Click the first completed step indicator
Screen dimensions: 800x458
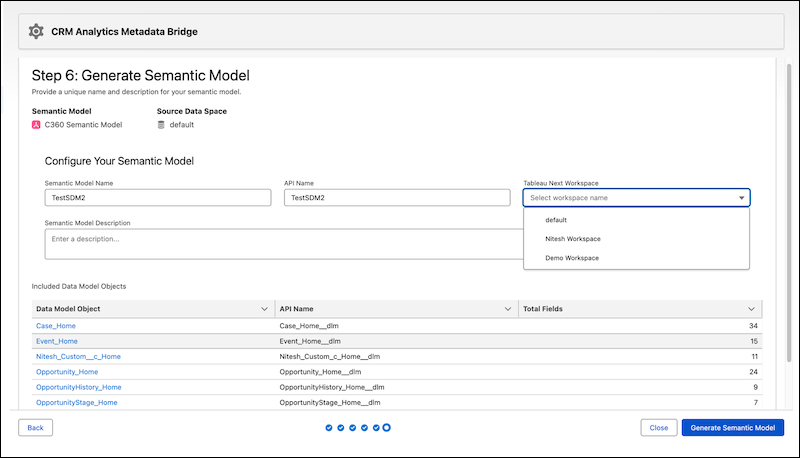pos(329,427)
